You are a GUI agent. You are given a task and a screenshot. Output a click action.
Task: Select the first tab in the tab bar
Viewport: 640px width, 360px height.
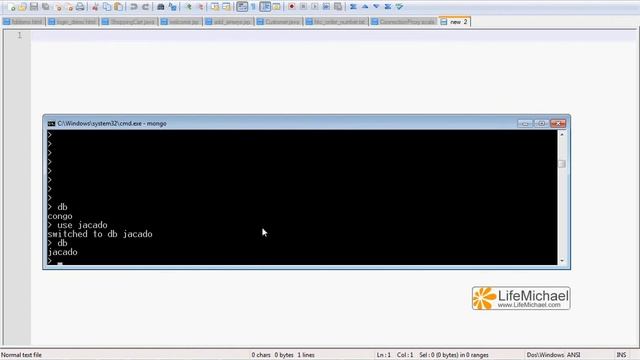24,22
